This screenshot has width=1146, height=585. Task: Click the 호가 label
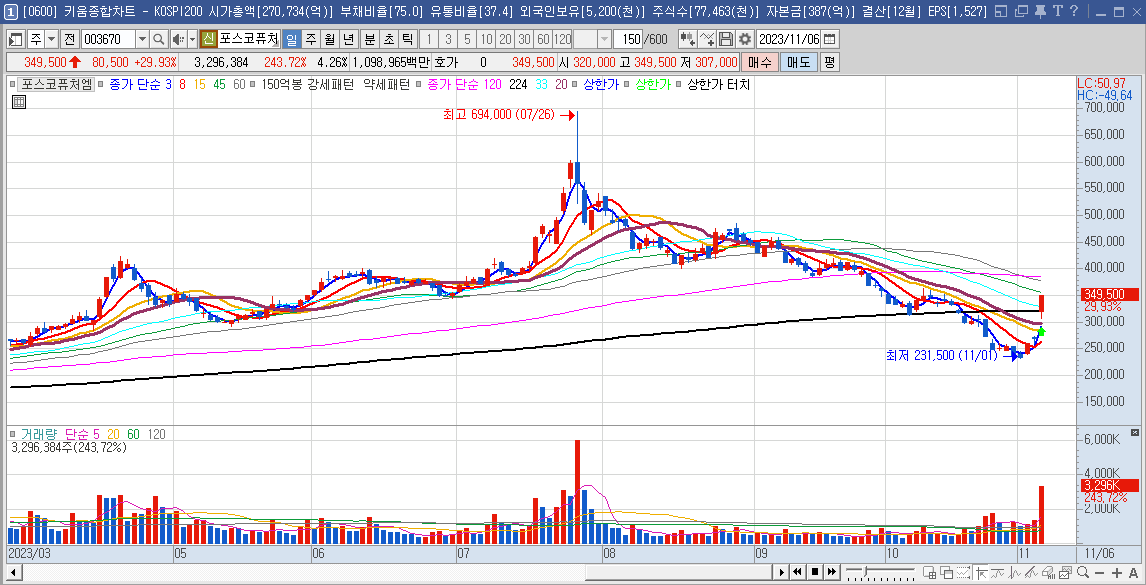point(445,62)
